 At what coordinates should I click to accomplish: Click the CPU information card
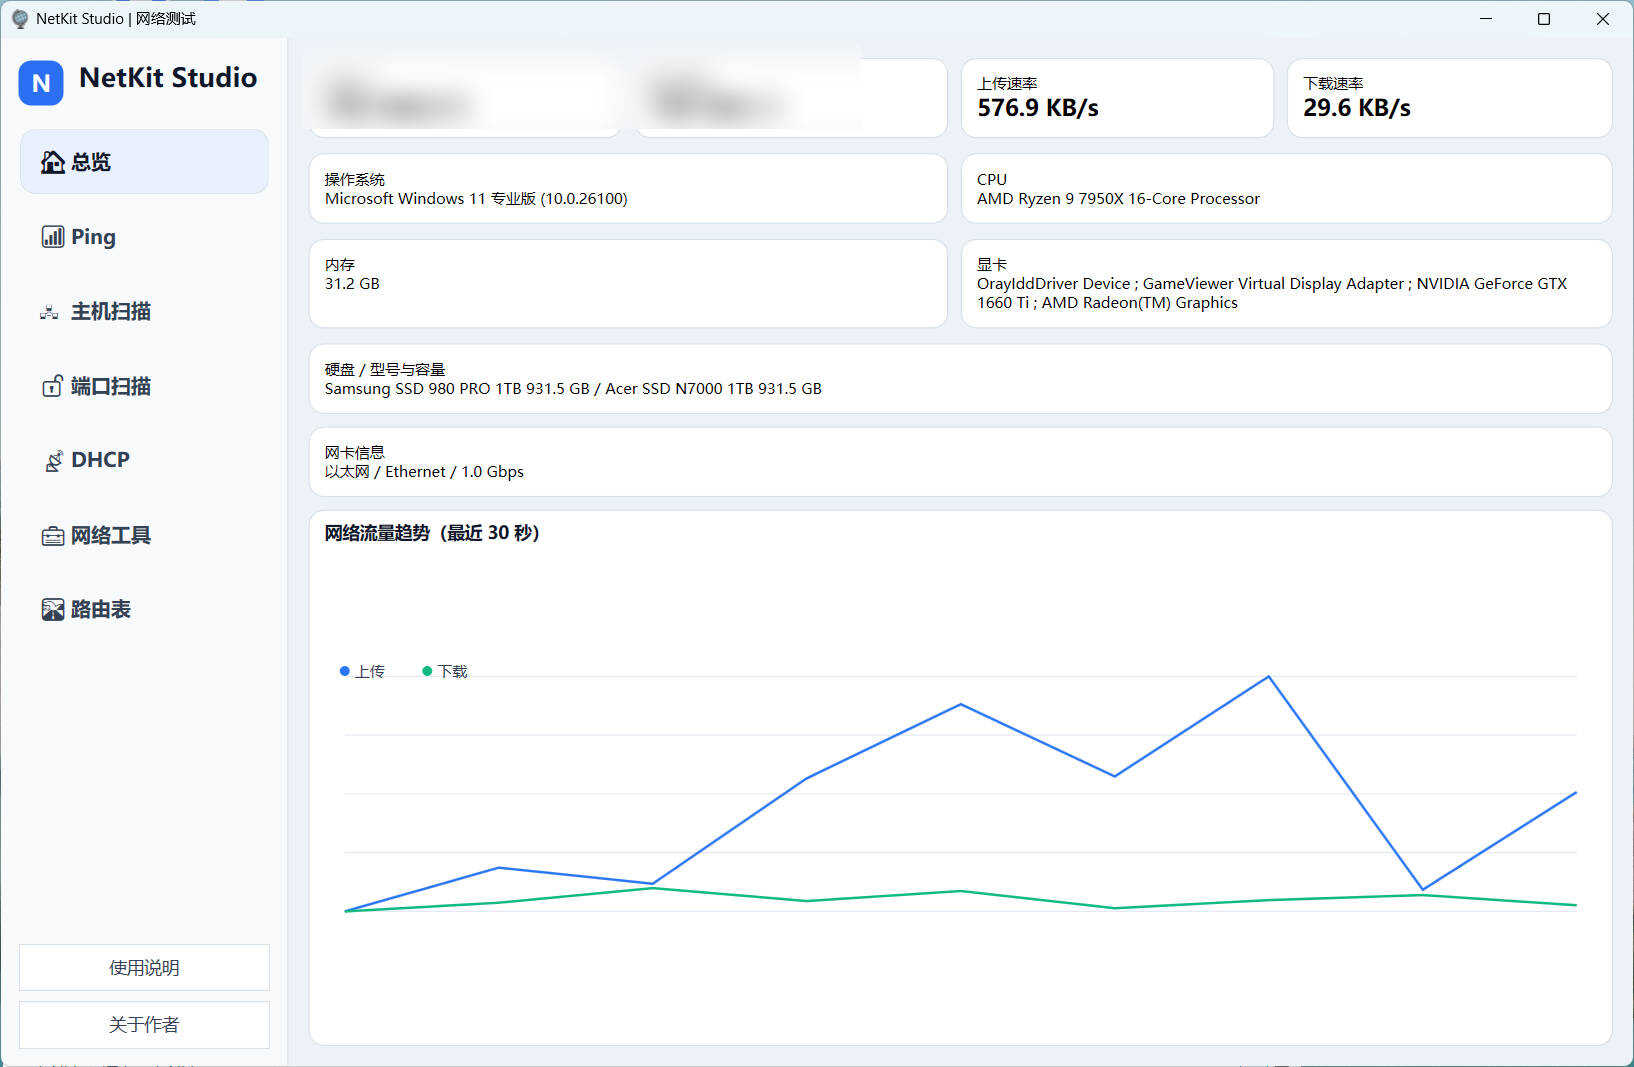[1286, 189]
